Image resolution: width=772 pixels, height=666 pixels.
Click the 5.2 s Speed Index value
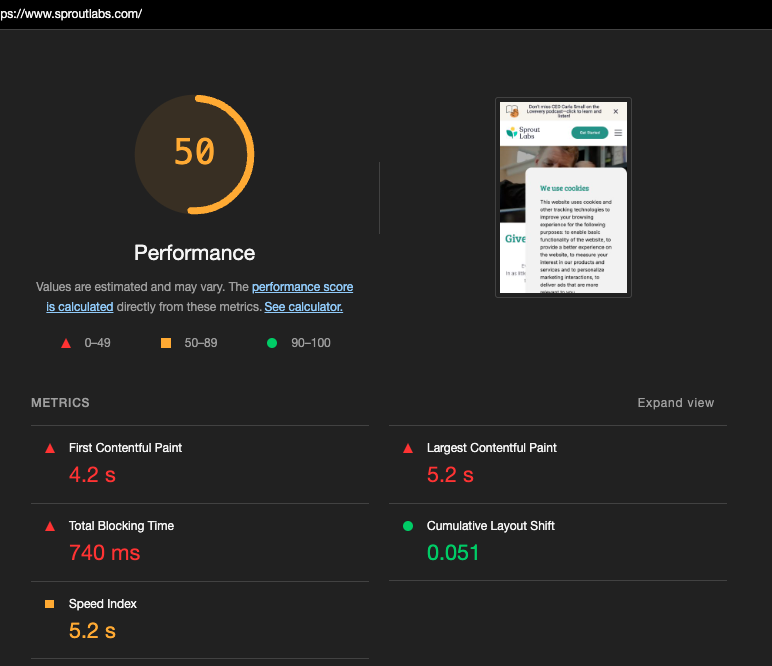point(92,631)
